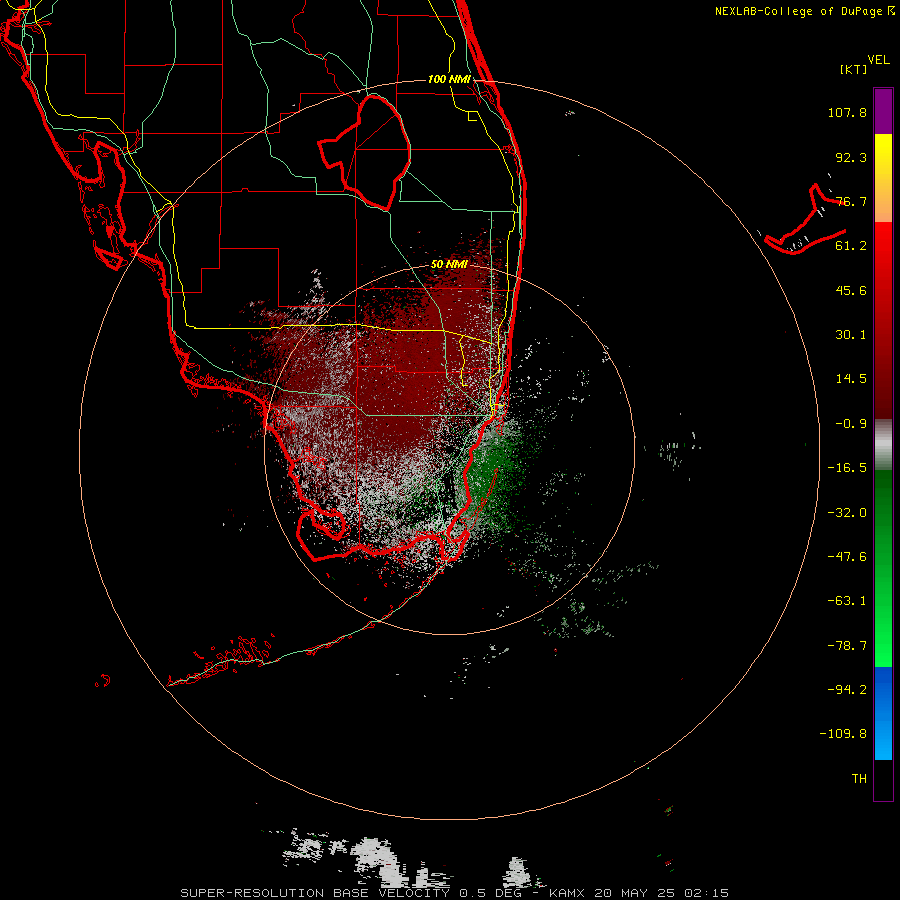Click the 107.8 legend value
The width and height of the screenshot is (900, 900).
pyautogui.click(x=847, y=112)
